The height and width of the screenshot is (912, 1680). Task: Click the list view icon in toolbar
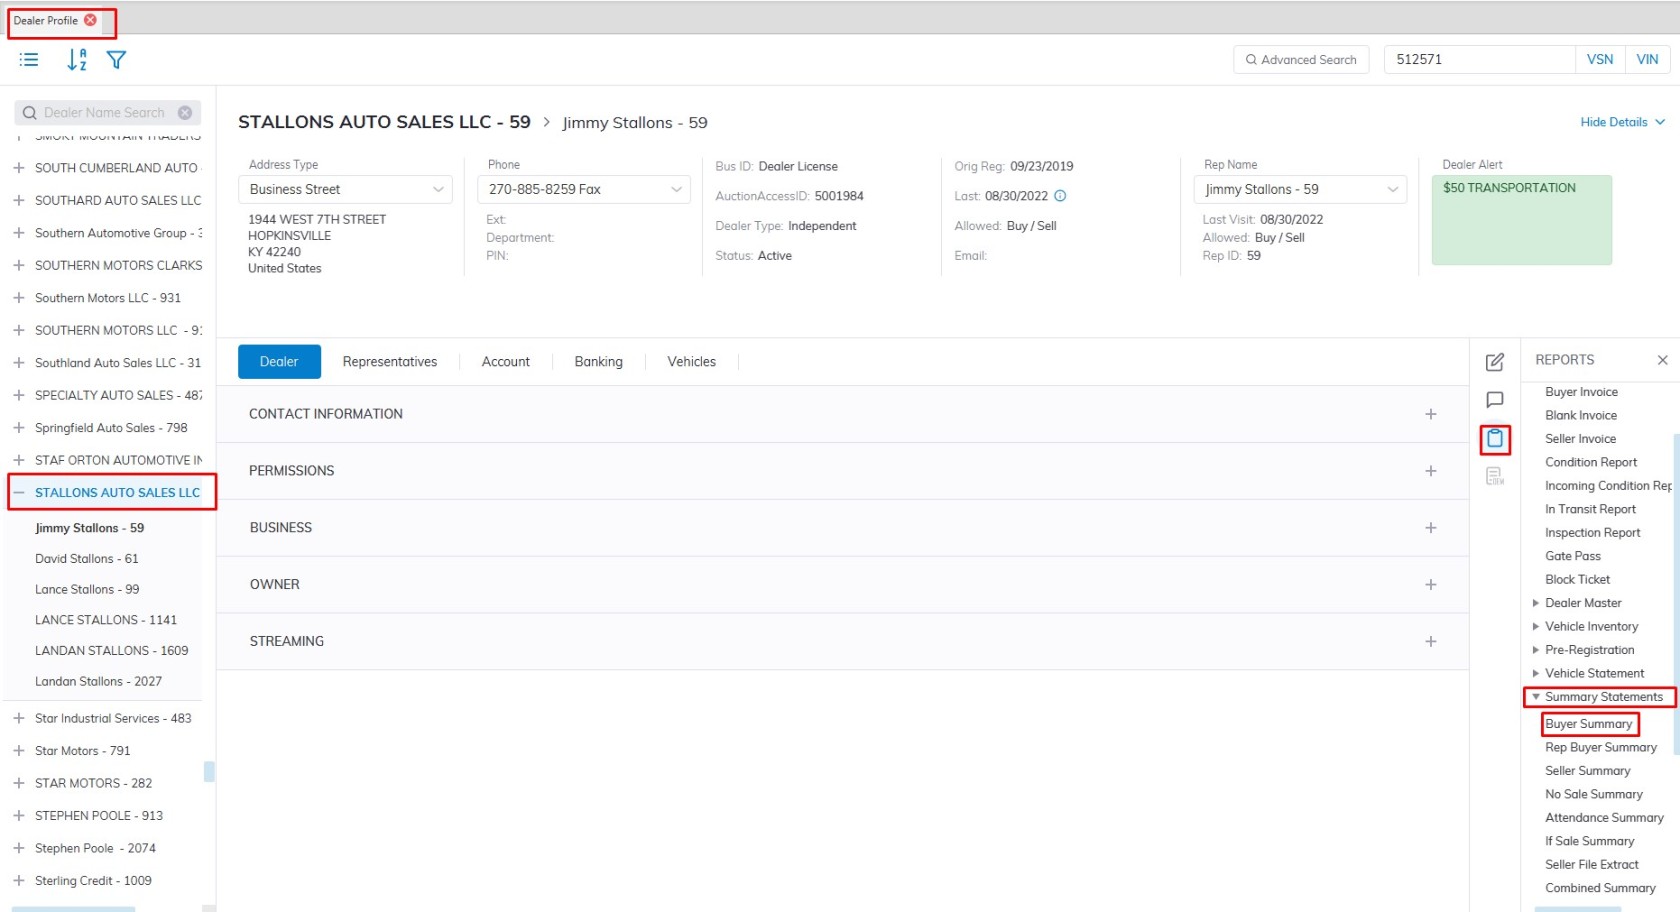(x=29, y=60)
